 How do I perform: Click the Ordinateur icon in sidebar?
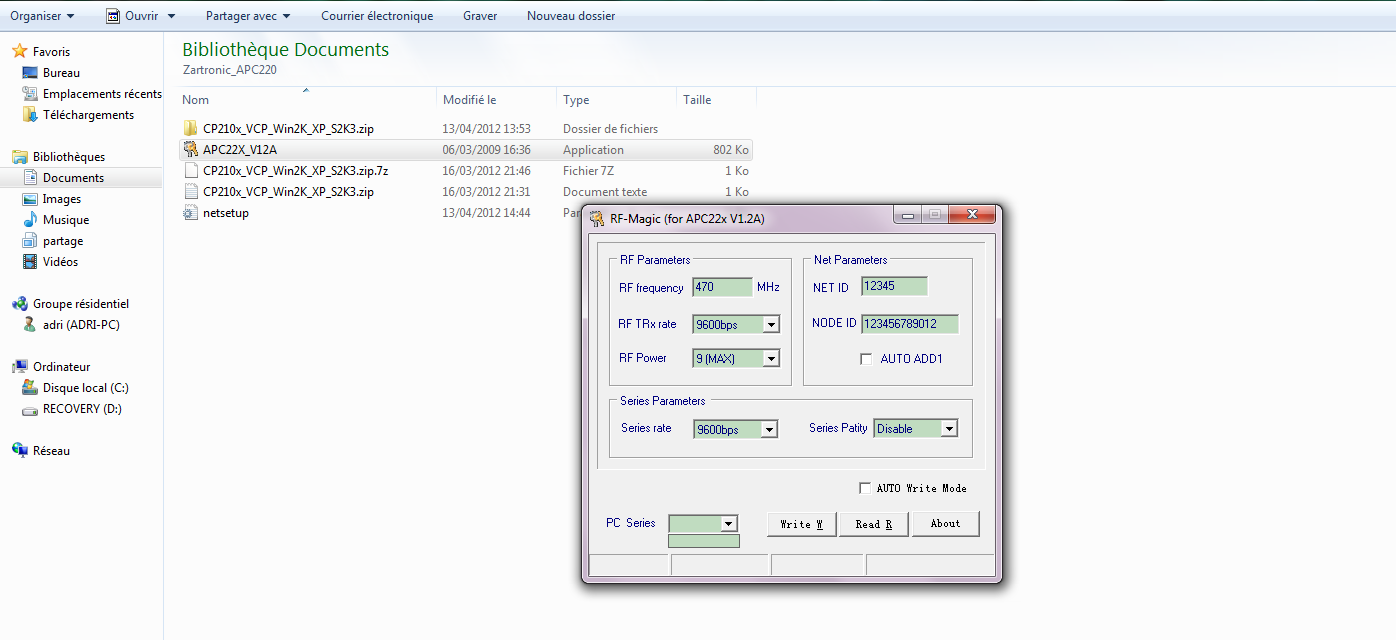(20, 366)
